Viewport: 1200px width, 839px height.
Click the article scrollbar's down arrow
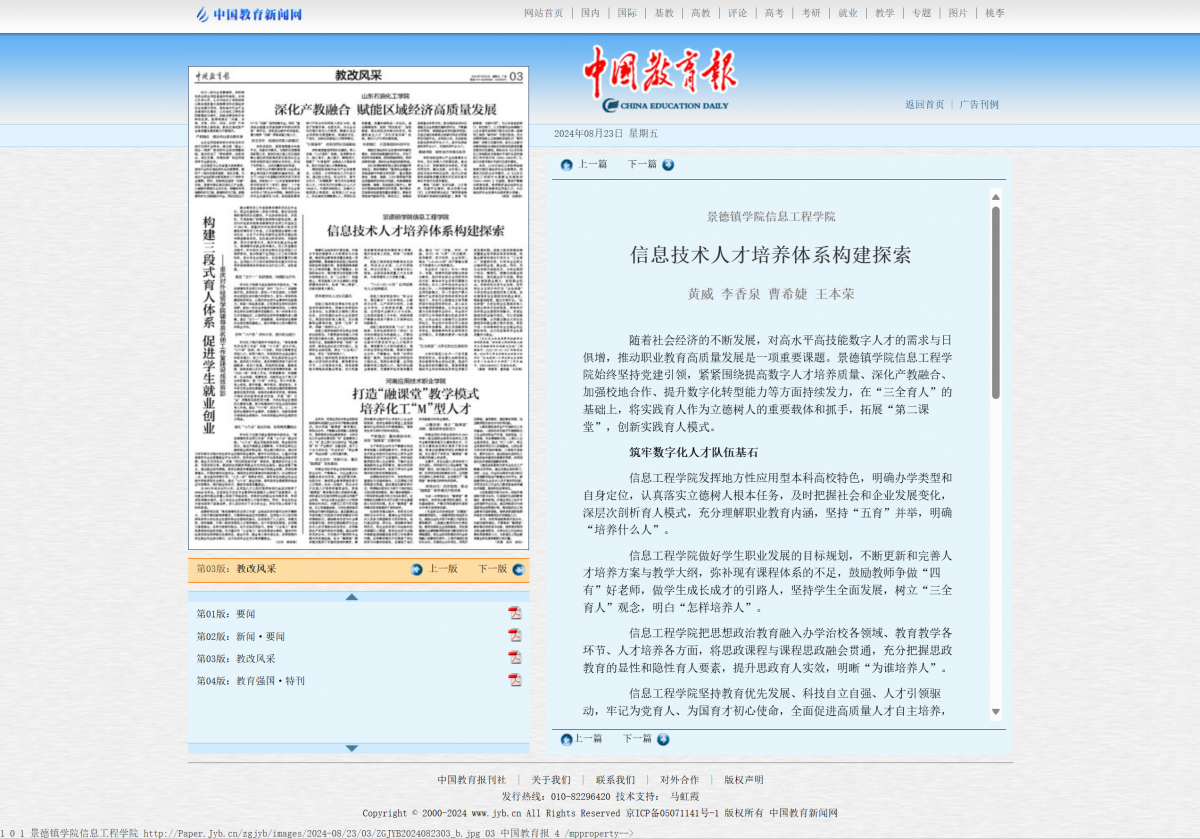[x=996, y=712]
